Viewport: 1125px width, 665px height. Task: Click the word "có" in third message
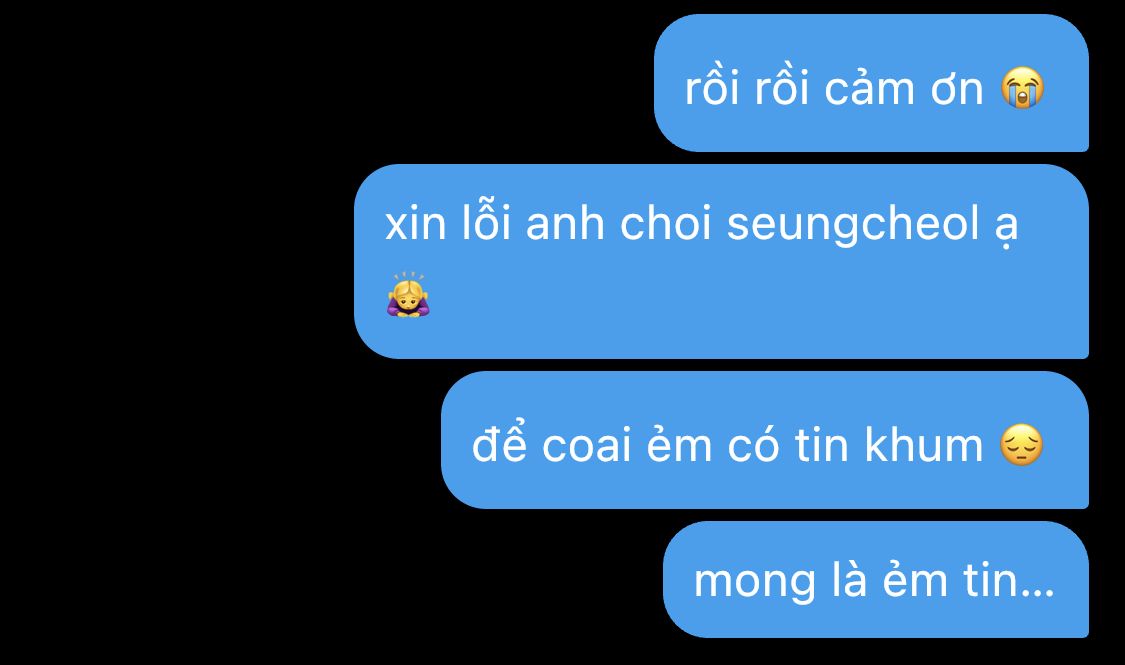[752, 443]
